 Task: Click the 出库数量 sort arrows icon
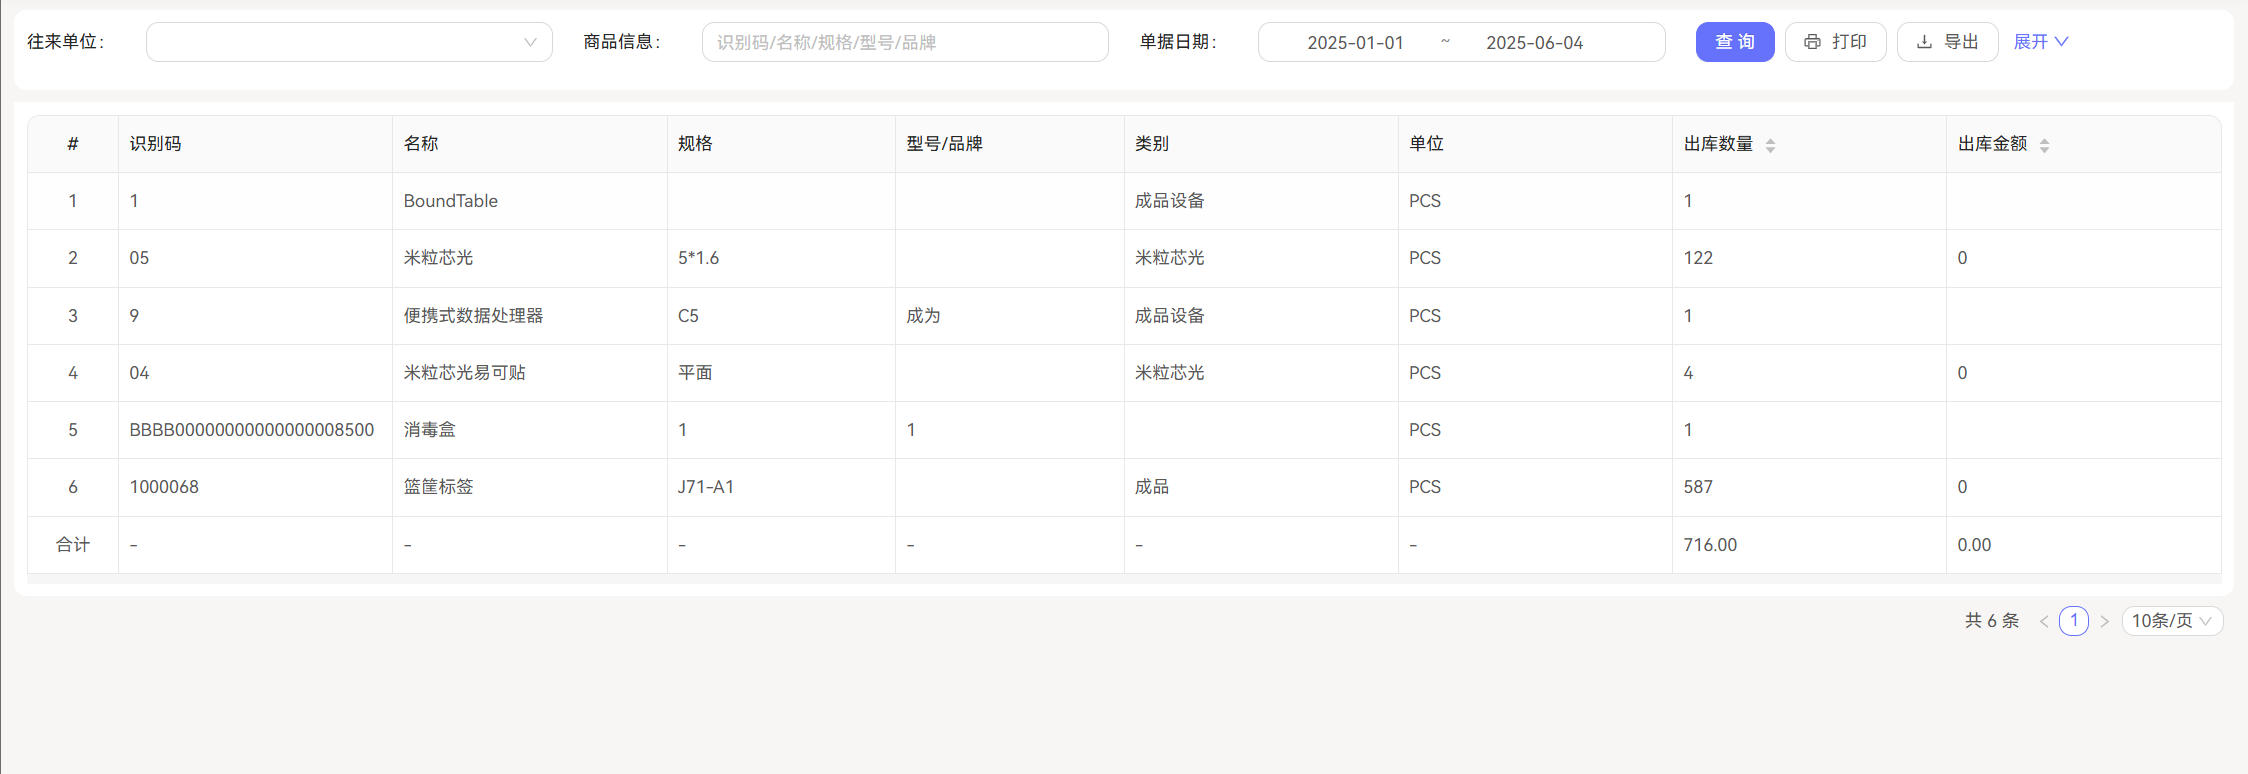pyautogui.click(x=1770, y=145)
